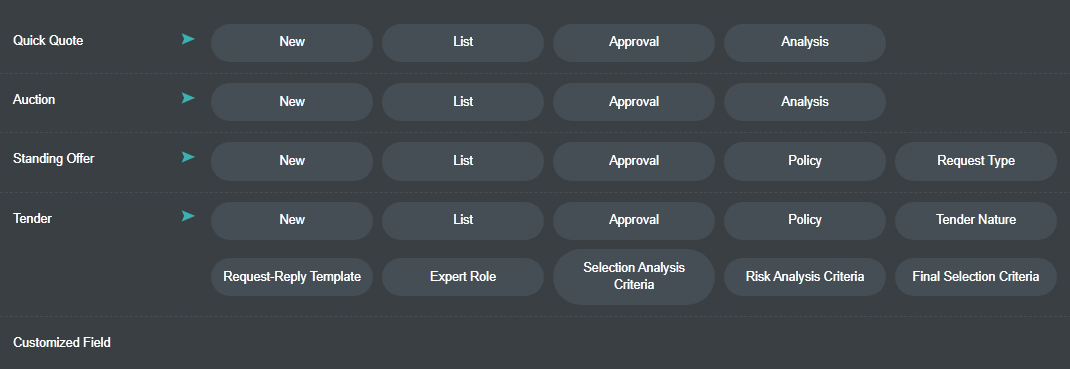The width and height of the screenshot is (1070, 369).
Task: Open Analysis in the Auction row
Action: pos(805,102)
